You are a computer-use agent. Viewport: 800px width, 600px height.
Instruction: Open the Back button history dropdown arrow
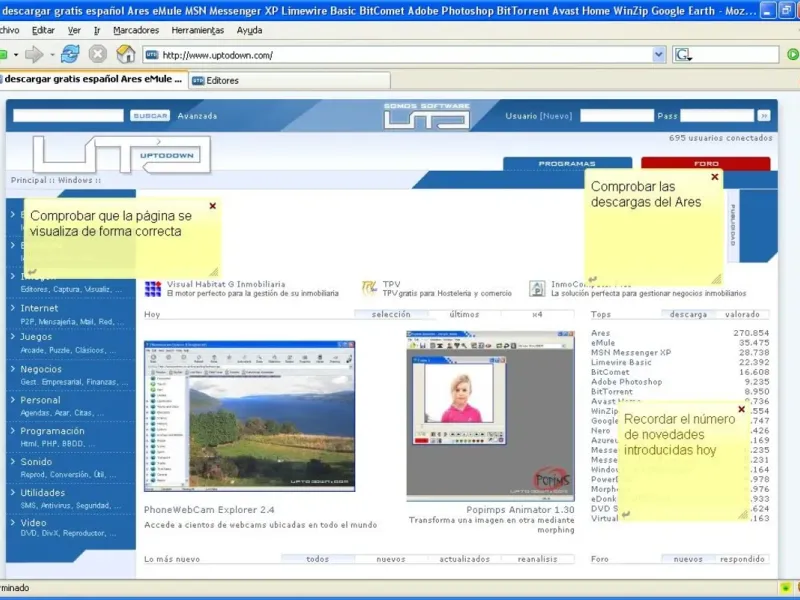pos(16,55)
